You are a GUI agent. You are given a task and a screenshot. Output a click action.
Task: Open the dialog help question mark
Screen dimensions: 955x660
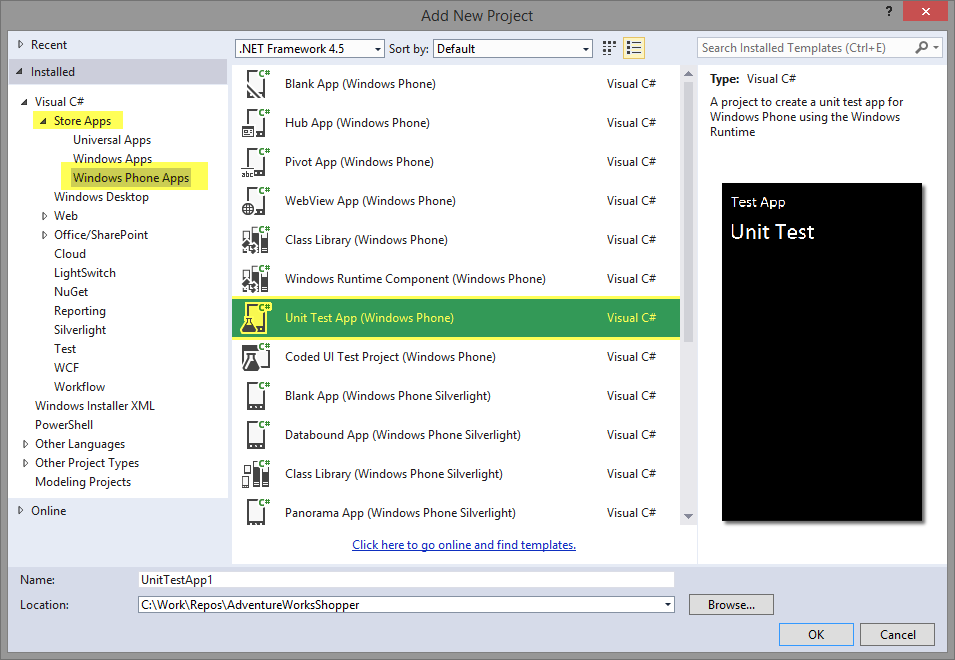tap(889, 12)
